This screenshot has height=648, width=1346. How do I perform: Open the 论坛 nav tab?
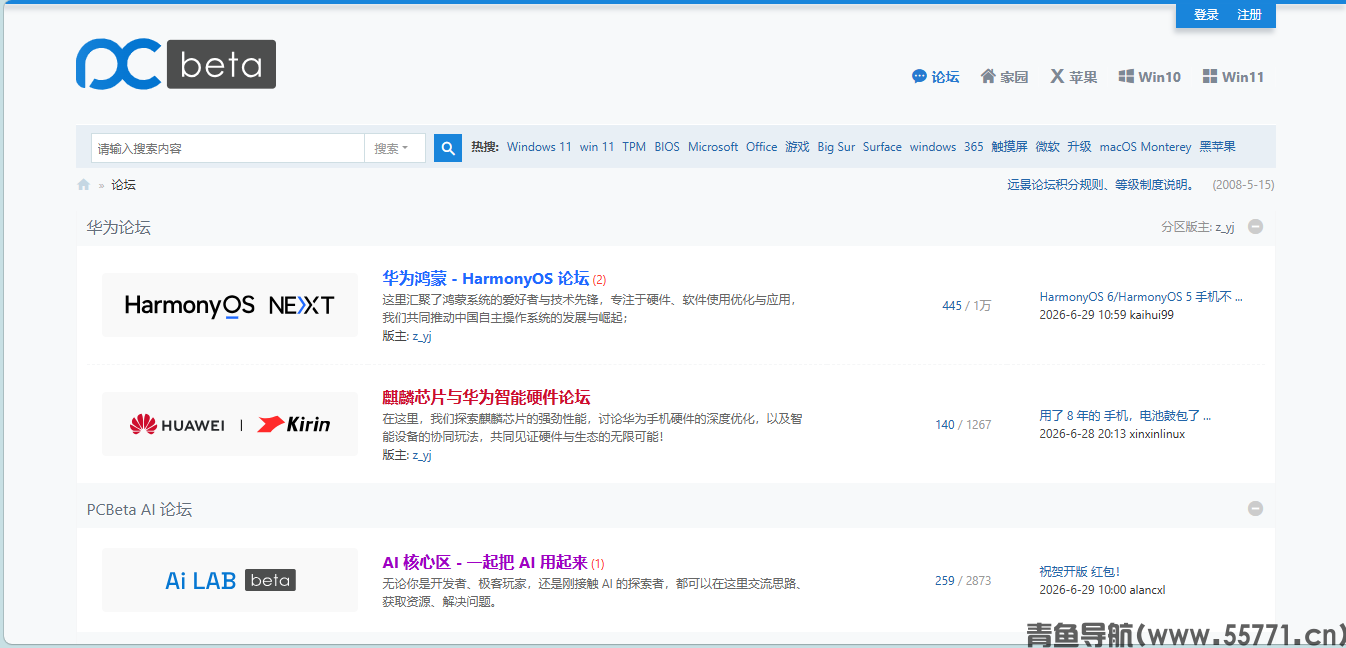[936, 77]
